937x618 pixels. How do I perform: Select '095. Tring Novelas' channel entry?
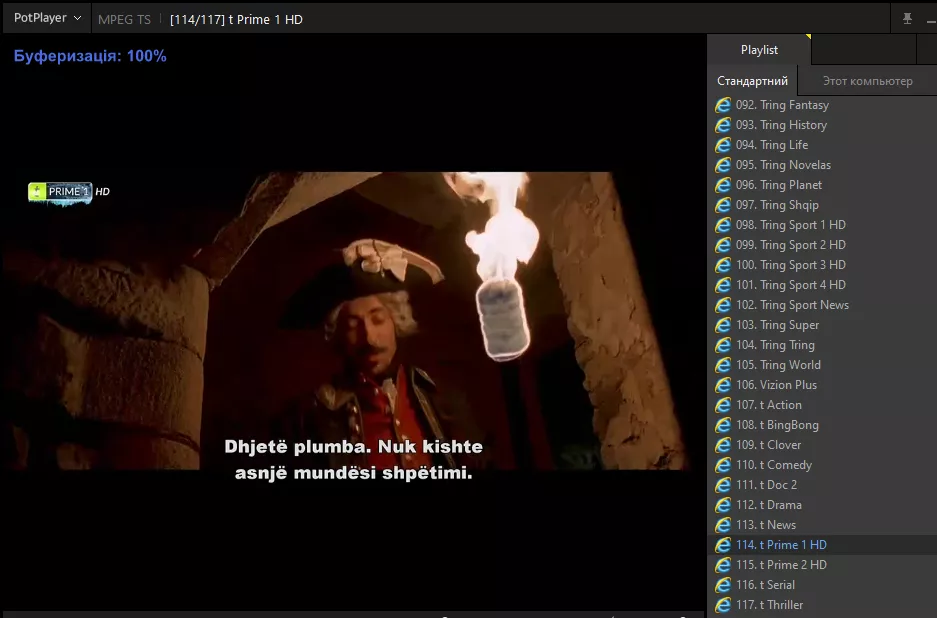[x=822, y=165]
